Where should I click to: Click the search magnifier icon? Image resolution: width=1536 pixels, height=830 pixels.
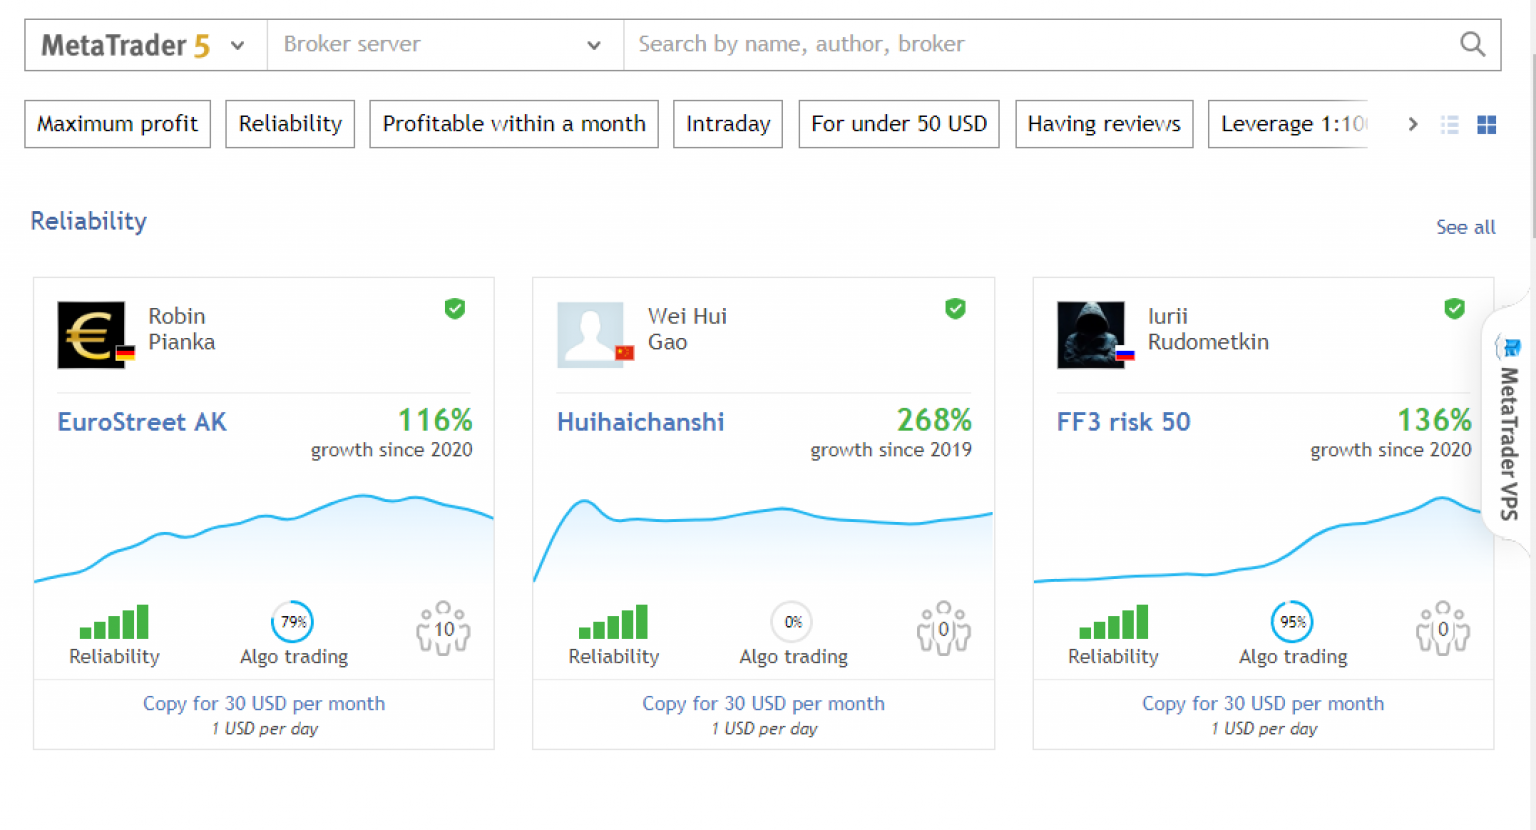(x=1472, y=44)
